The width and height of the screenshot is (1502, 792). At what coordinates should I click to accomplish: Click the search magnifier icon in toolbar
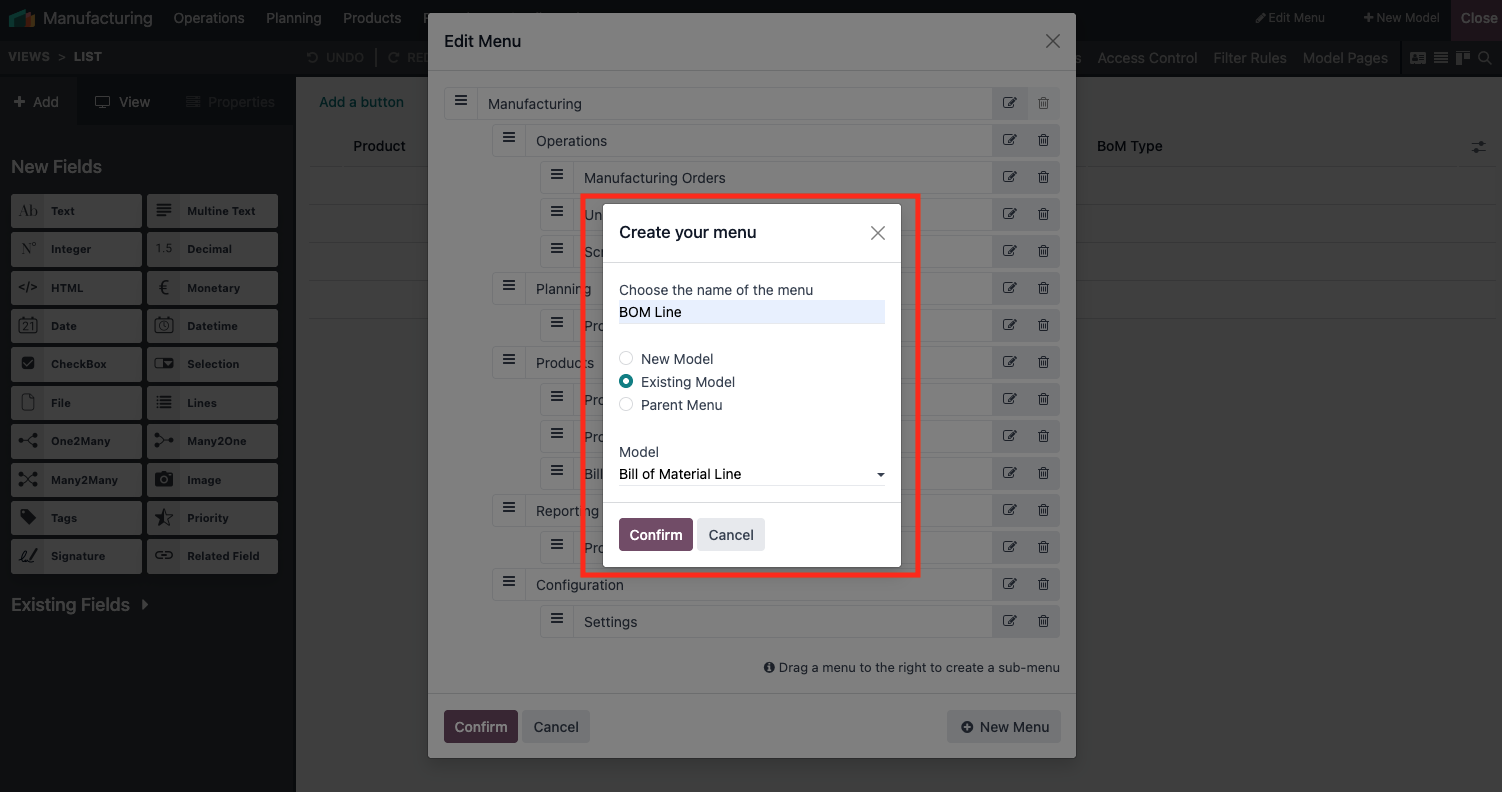coord(1485,58)
